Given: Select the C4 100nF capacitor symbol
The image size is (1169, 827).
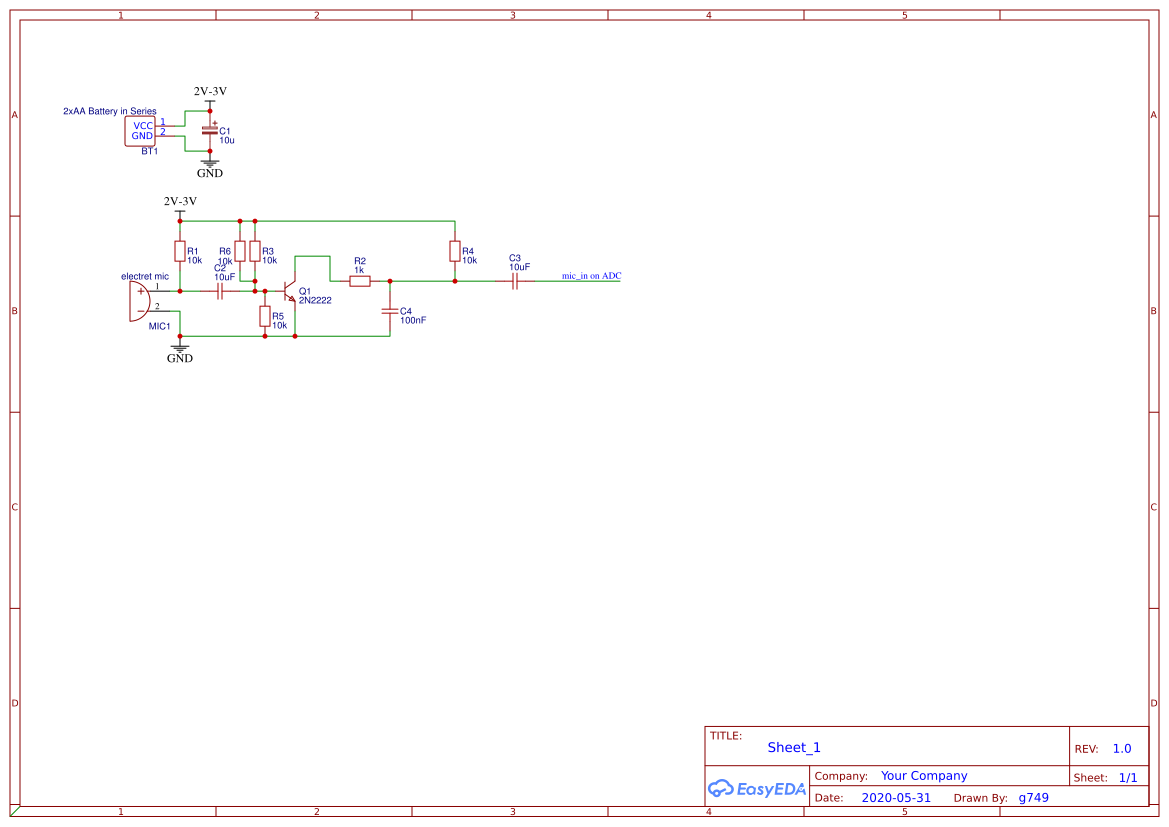Looking at the screenshot, I should click(390, 311).
